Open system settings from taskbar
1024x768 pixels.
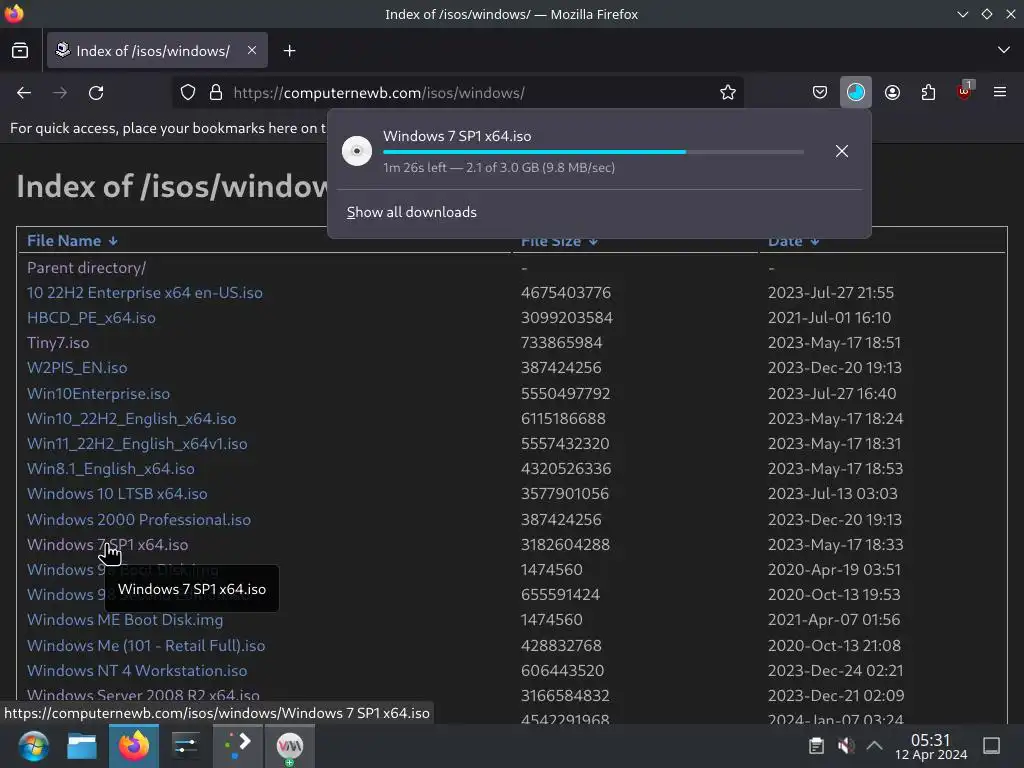tap(185, 746)
